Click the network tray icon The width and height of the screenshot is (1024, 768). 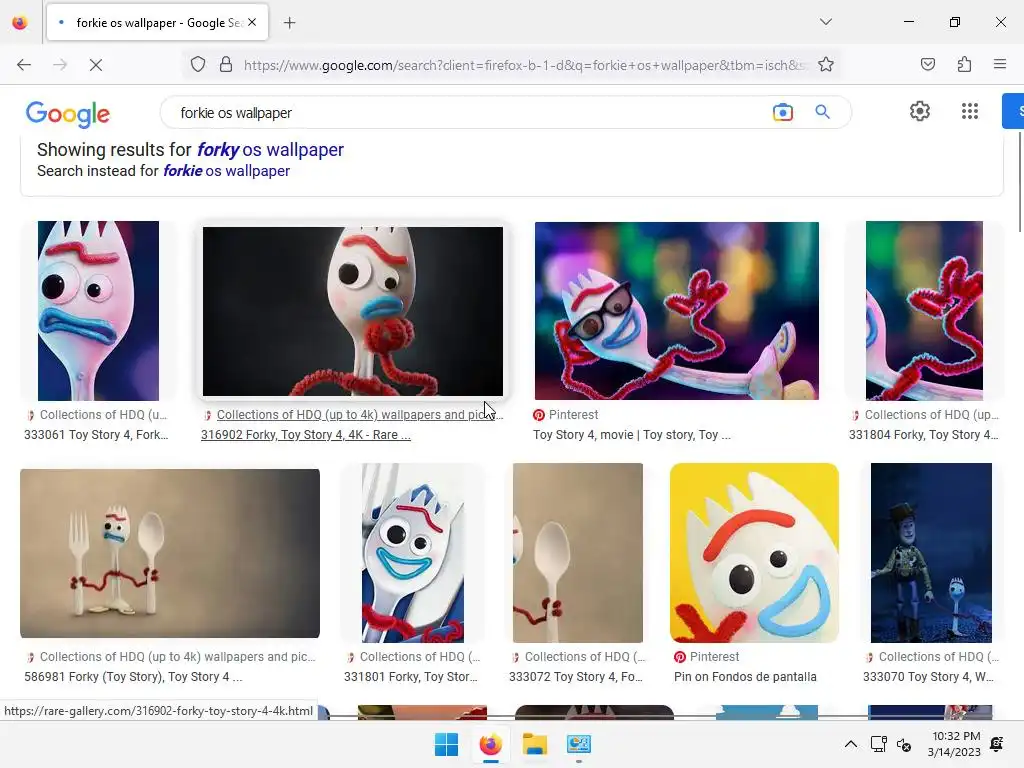click(x=878, y=744)
